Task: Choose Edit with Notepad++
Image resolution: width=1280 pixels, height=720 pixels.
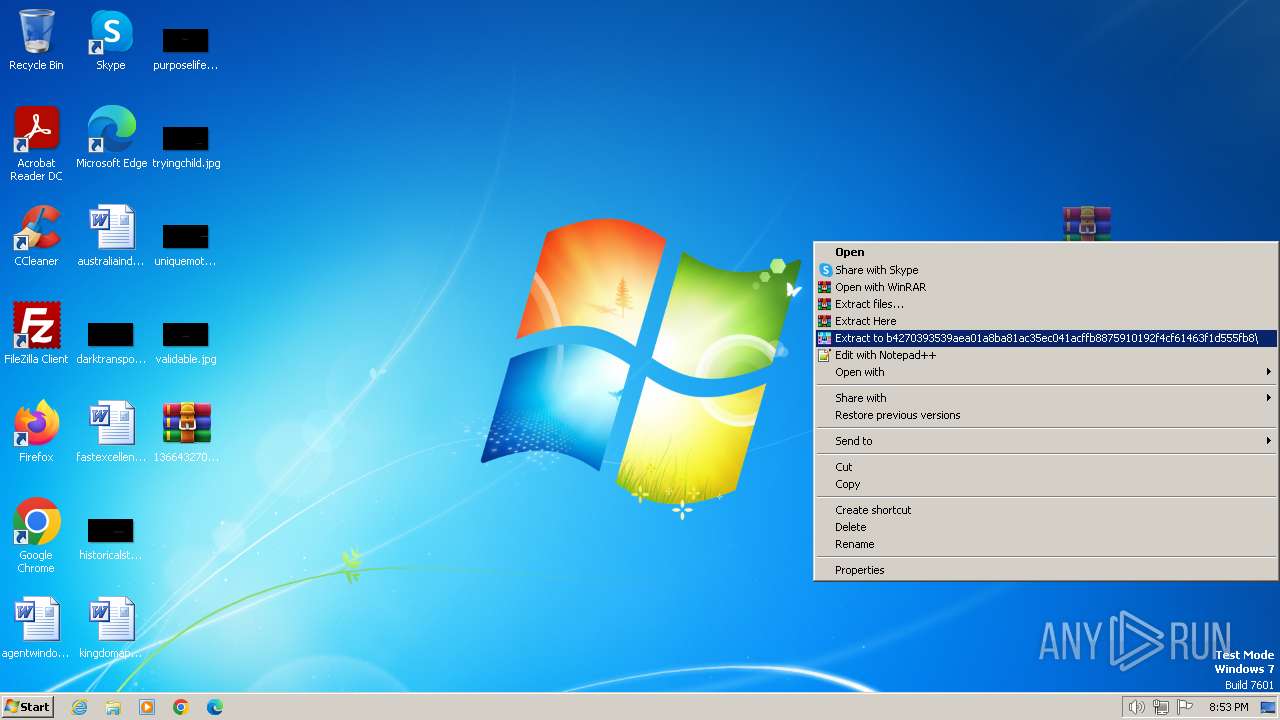Action: click(1046, 355)
